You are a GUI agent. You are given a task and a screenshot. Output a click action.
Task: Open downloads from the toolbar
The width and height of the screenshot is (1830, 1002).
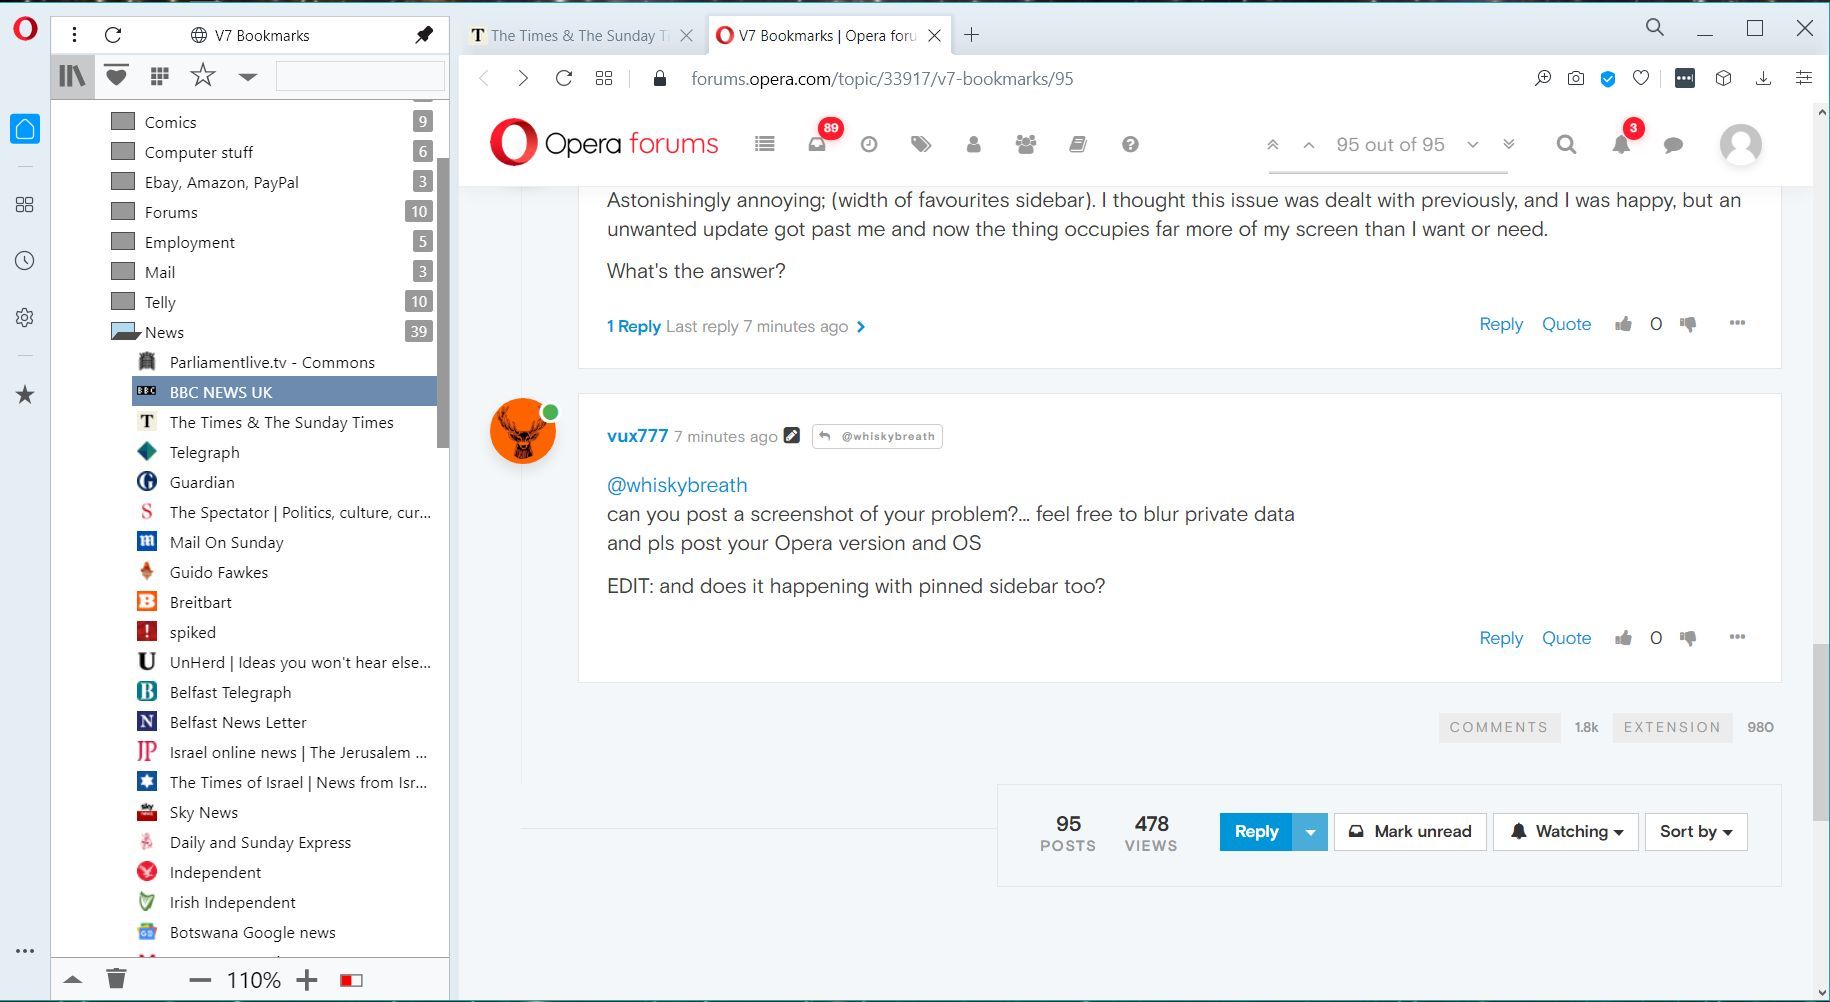1763,78
